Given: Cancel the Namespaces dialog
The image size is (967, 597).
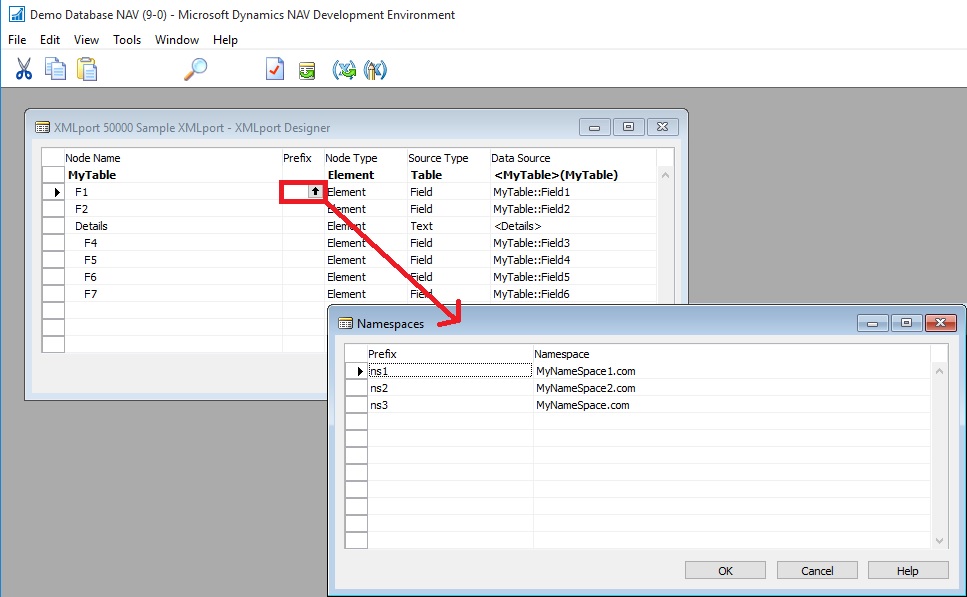Looking at the screenshot, I should [x=816, y=570].
